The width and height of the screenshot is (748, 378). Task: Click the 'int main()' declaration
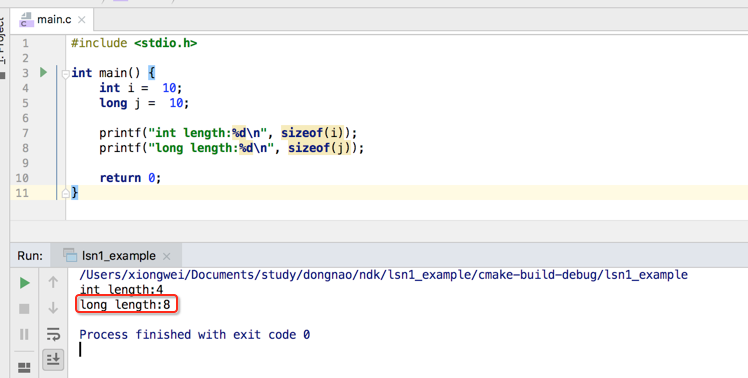pos(106,73)
